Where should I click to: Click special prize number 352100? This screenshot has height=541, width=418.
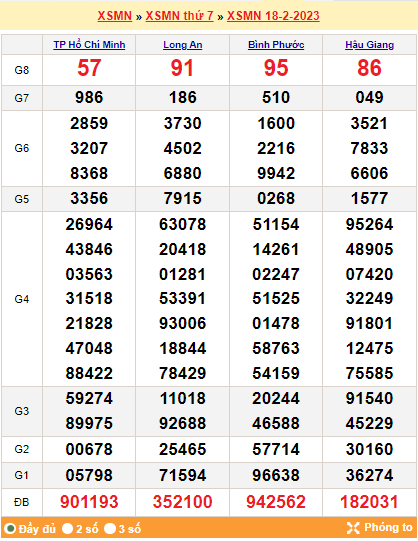(x=182, y=502)
